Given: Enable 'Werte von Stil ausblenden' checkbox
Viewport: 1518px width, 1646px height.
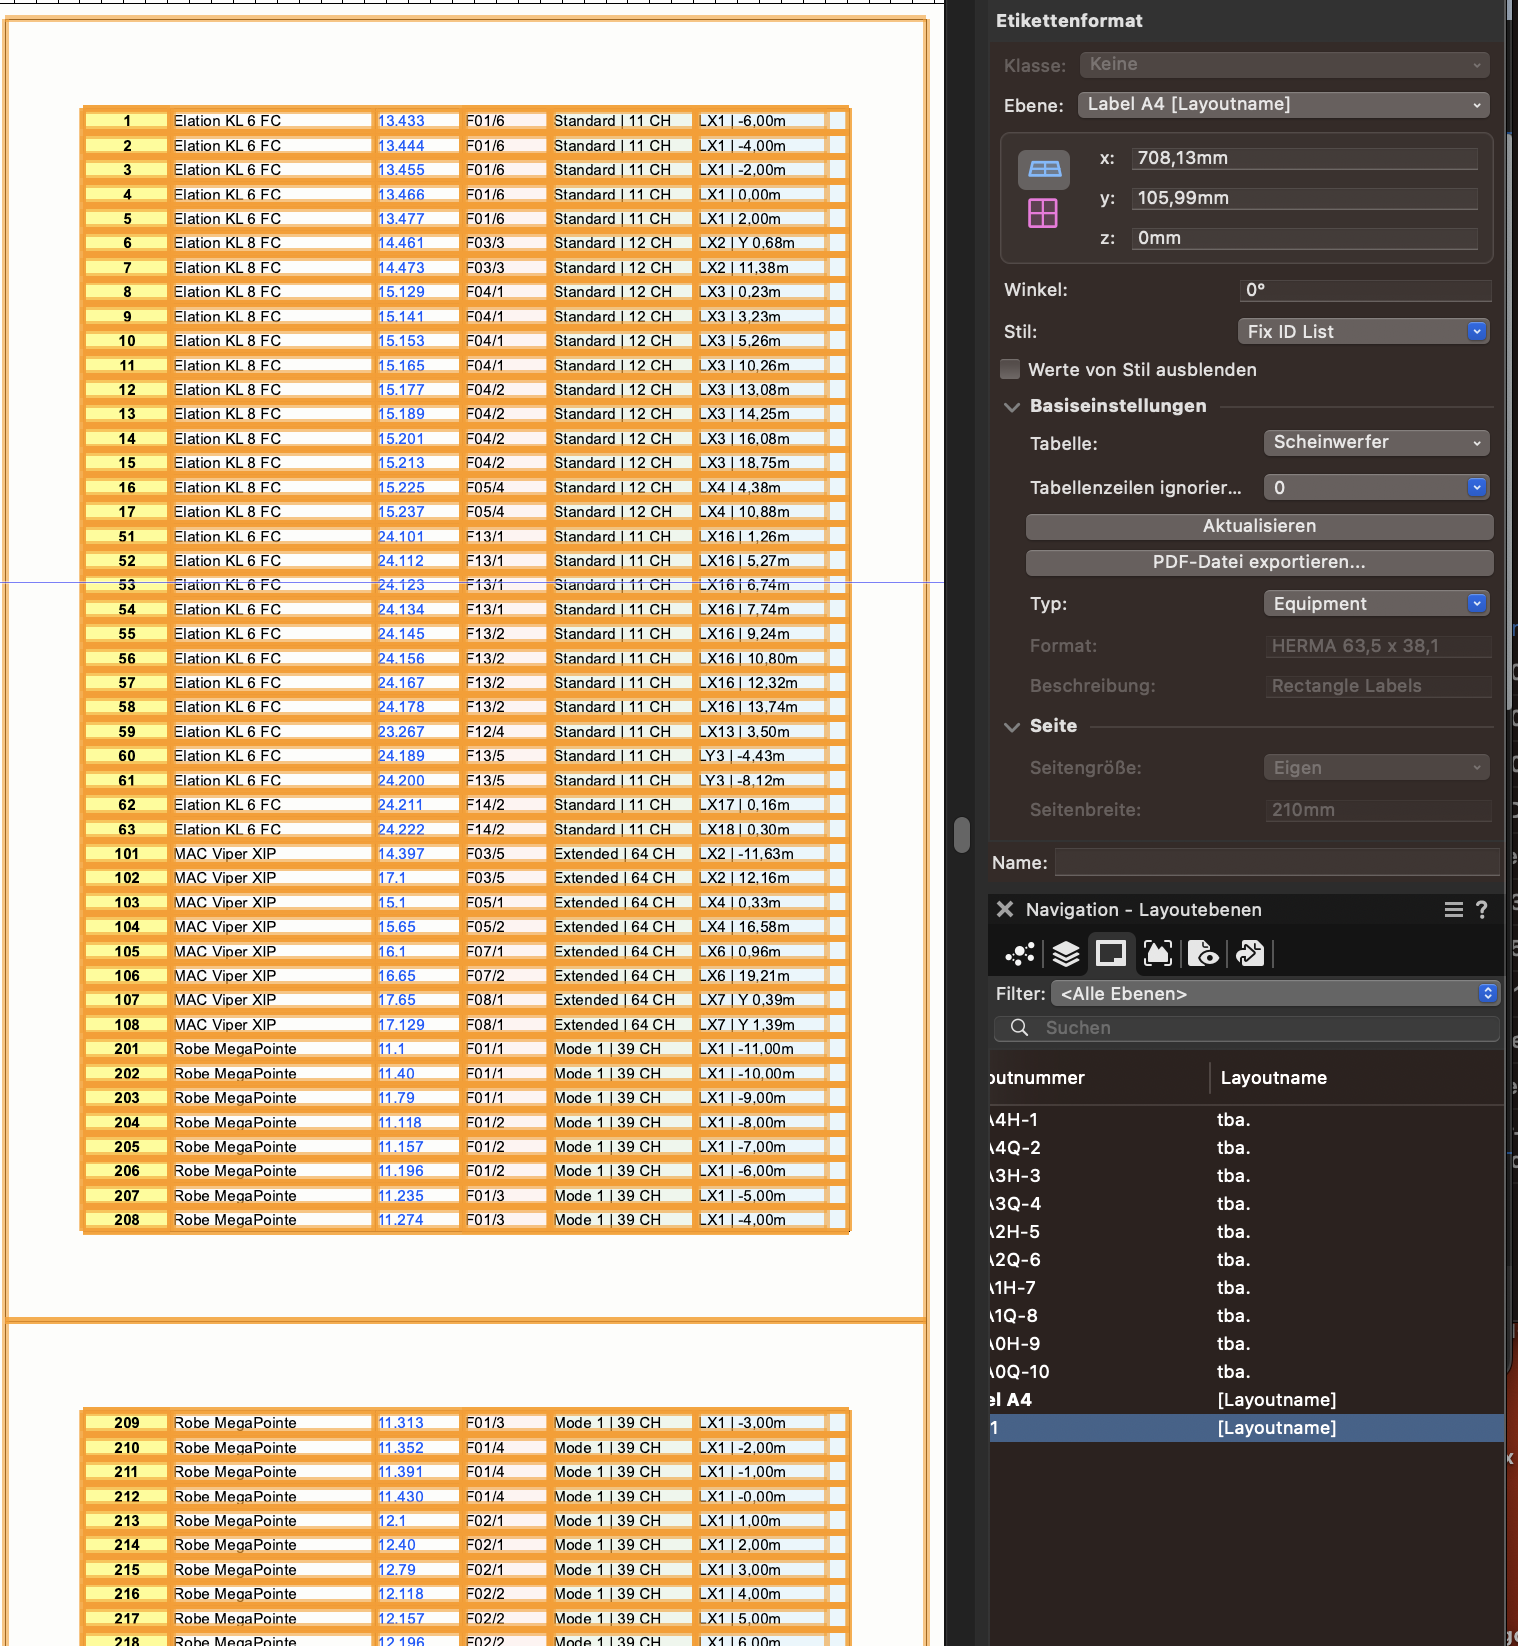Looking at the screenshot, I should pyautogui.click(x=1011, y=369).
